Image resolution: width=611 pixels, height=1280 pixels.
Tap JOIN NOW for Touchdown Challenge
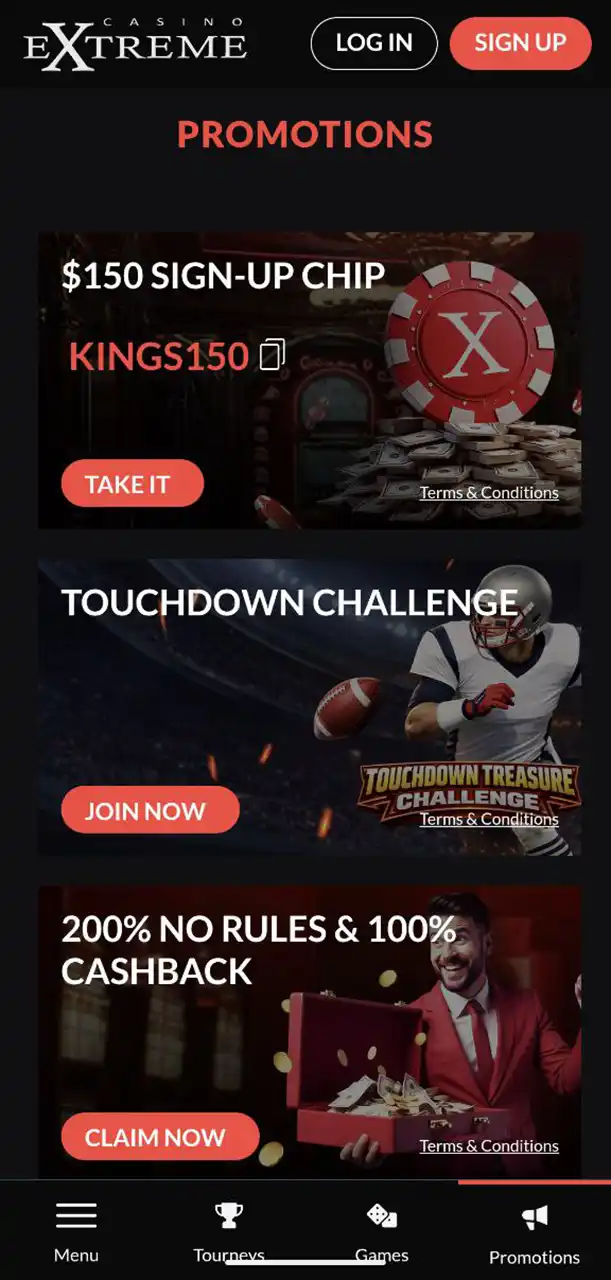click(150, 810)
